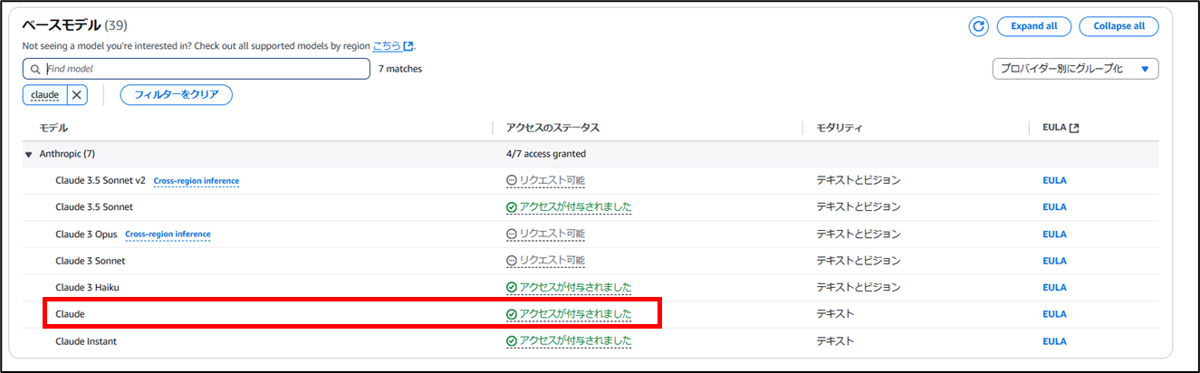Click リクエスト可能 status for Claude 3 Sonnet
Viewport: 1200px width, 373px height.
(546, 260)
